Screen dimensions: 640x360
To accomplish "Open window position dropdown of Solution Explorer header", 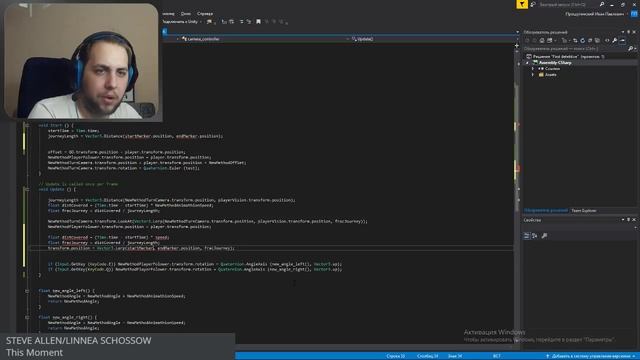I will [x=623, y=32].
